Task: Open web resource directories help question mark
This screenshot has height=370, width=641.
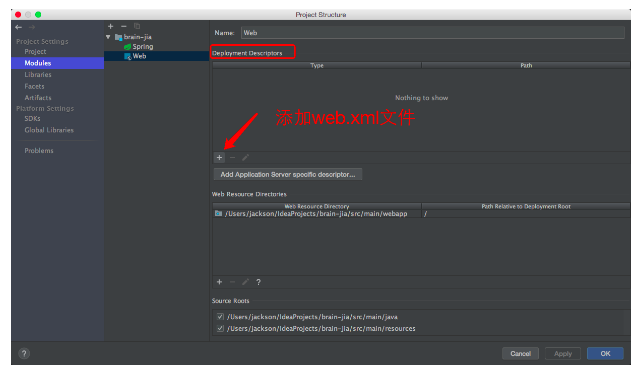Action: coord(258,282)
